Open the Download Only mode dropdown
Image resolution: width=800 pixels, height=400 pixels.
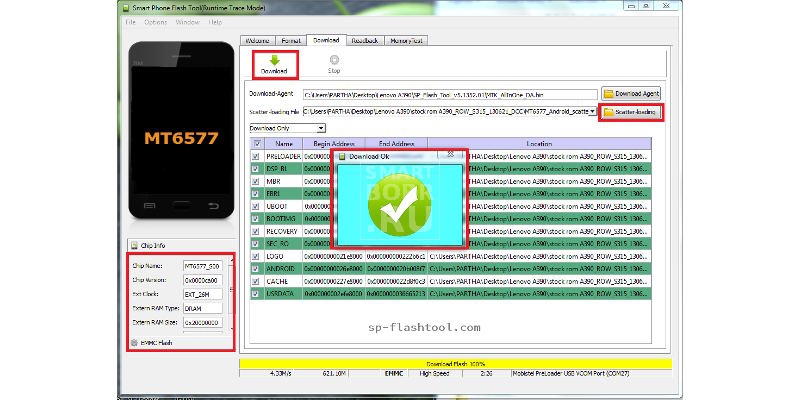(321, 128)
